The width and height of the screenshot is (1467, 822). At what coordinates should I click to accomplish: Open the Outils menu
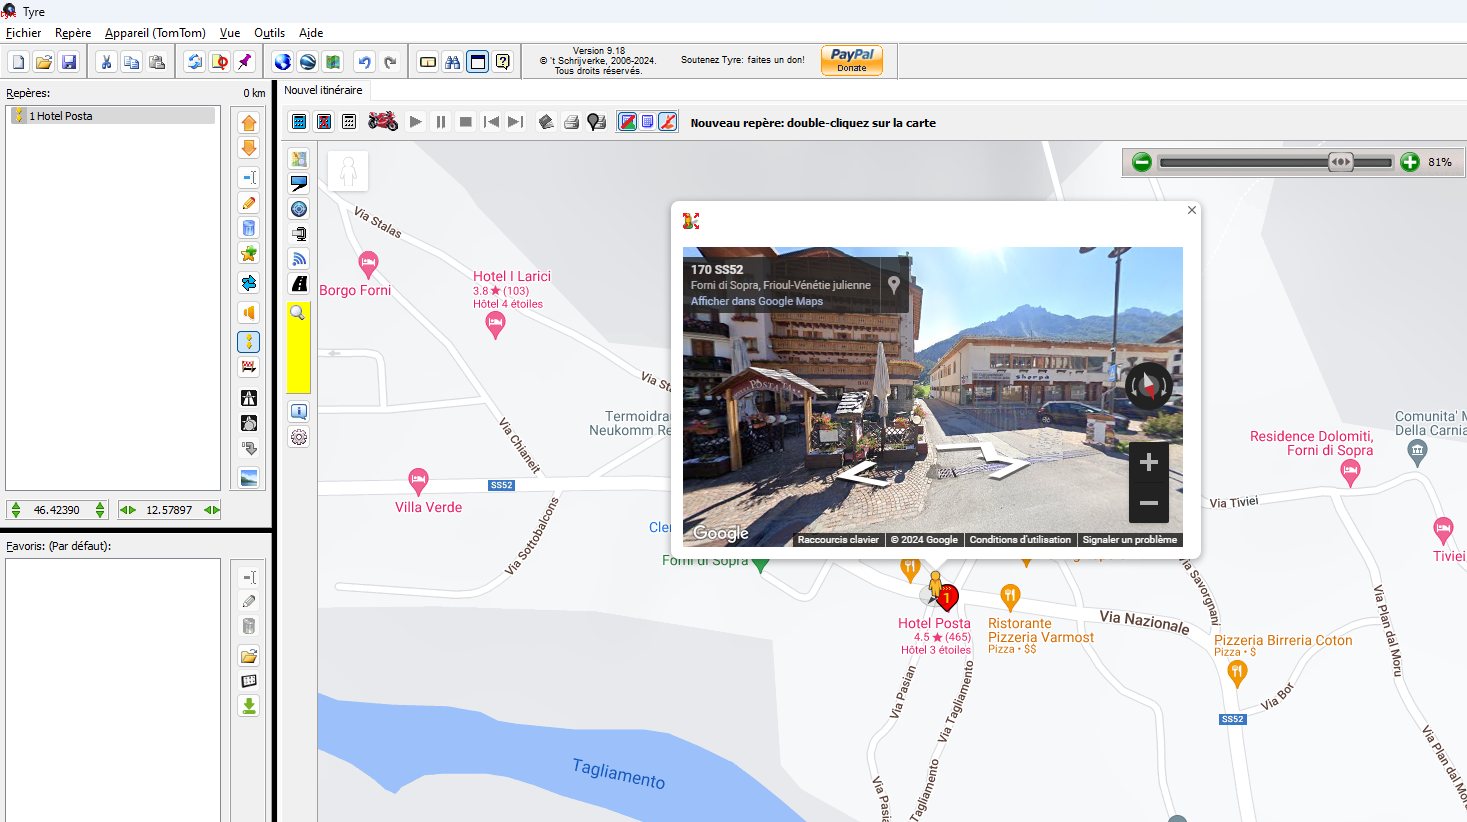269,33
